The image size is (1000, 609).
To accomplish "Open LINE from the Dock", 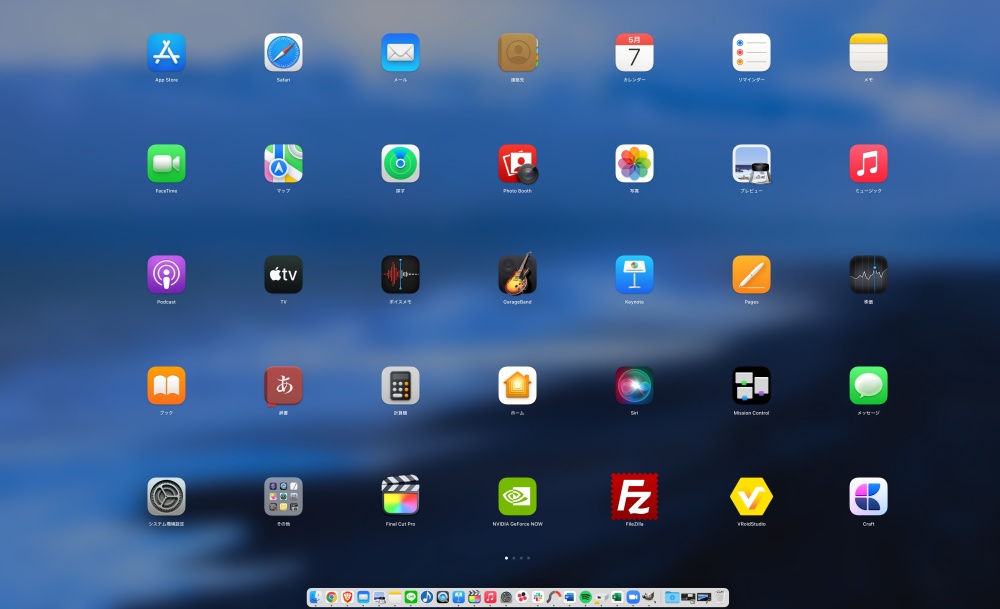I will (x=411, y=597).
